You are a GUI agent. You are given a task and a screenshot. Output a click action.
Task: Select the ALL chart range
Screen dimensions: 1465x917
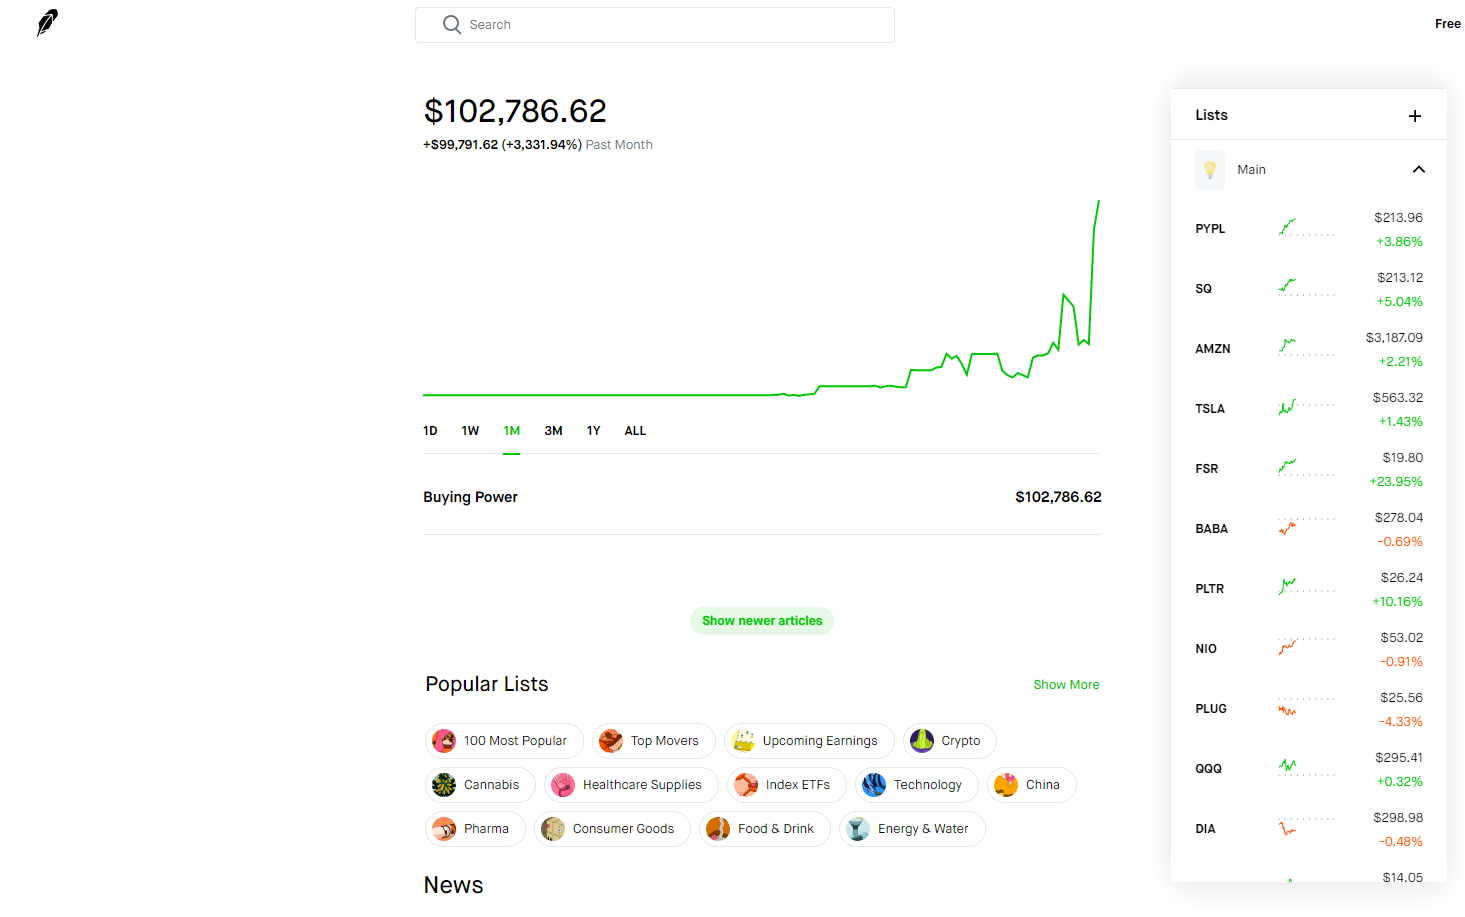[x=635, y=431]
